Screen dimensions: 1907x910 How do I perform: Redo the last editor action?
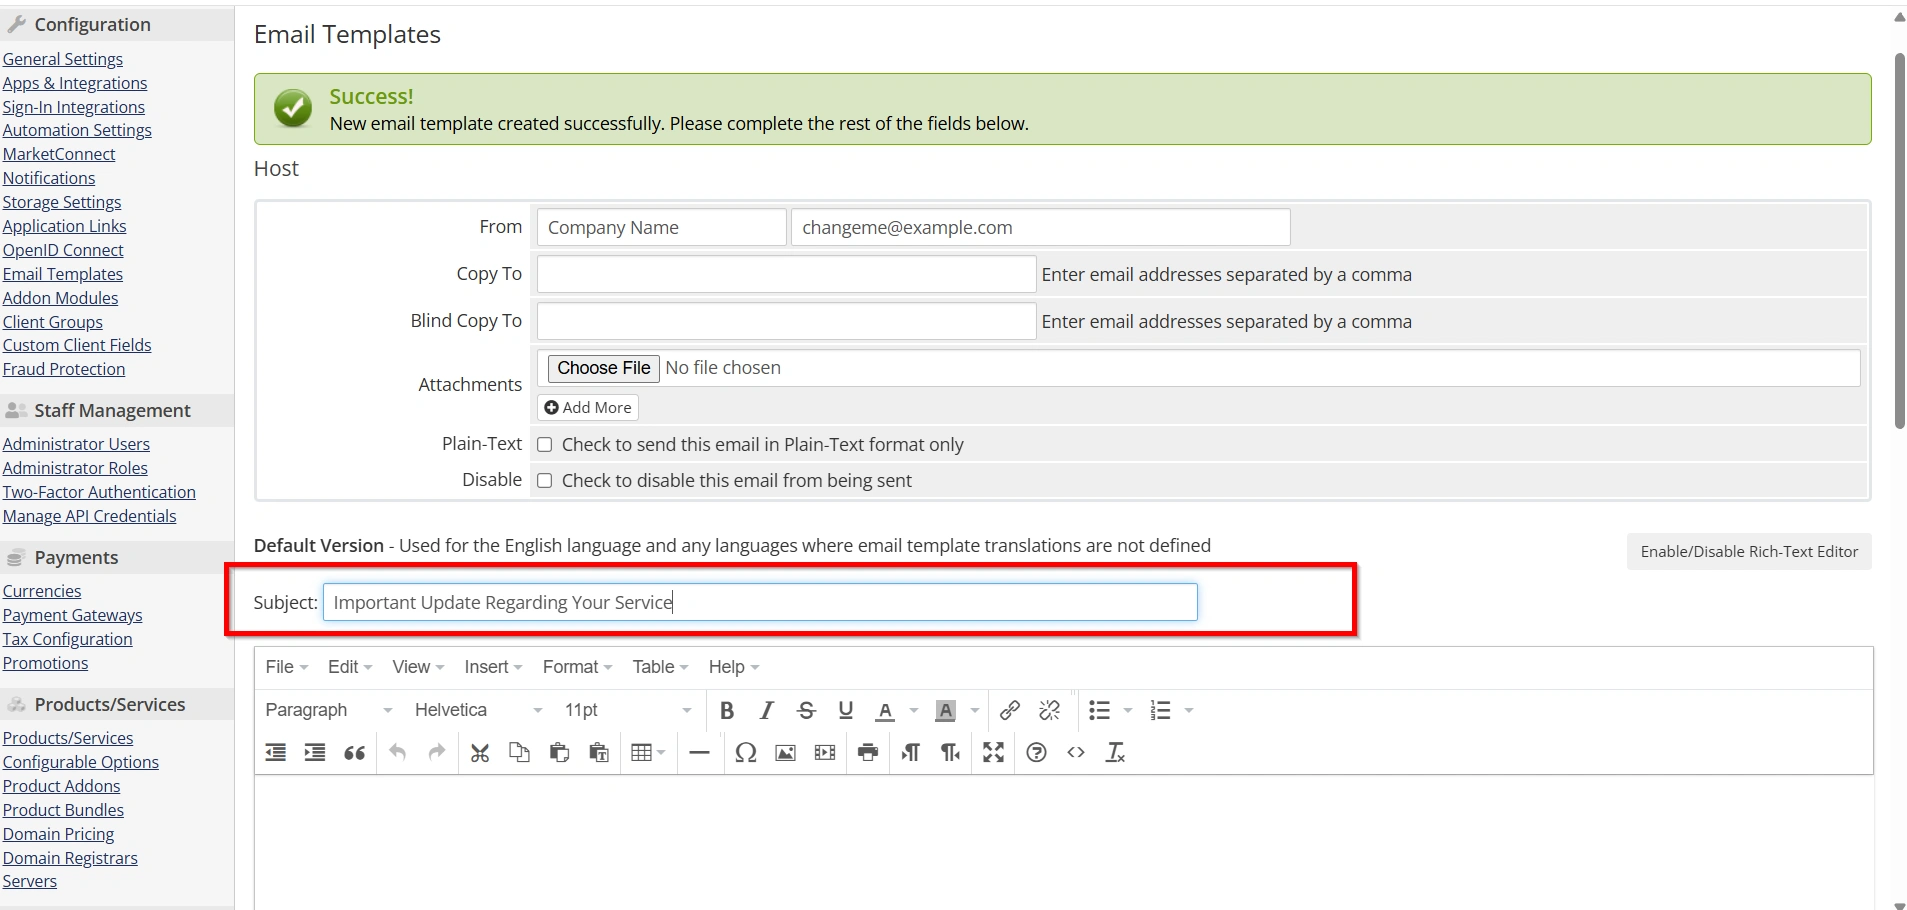tap(437, 752)
